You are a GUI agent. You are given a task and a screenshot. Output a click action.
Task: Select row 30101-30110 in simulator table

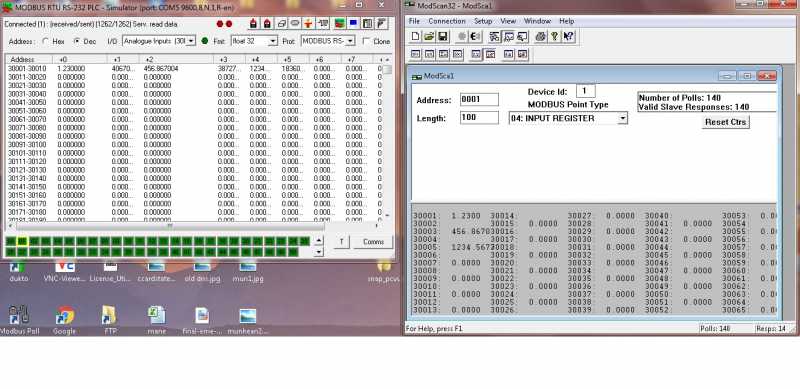click(x=194, y=153)
